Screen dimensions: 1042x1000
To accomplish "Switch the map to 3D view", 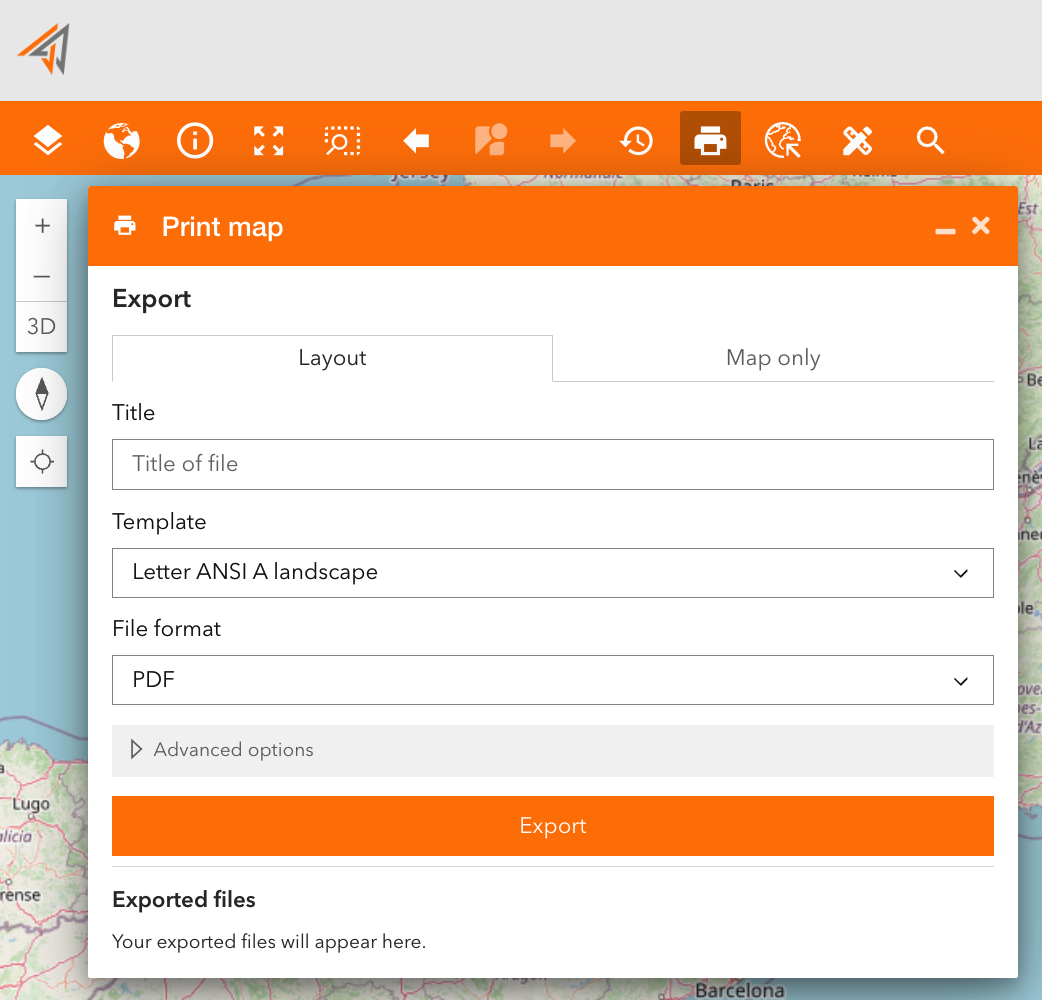I will 42,326.
